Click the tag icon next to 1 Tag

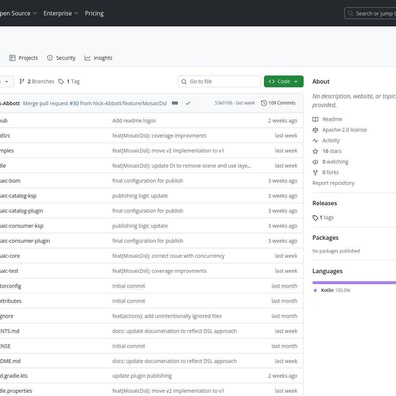click(x=61, y=81)
